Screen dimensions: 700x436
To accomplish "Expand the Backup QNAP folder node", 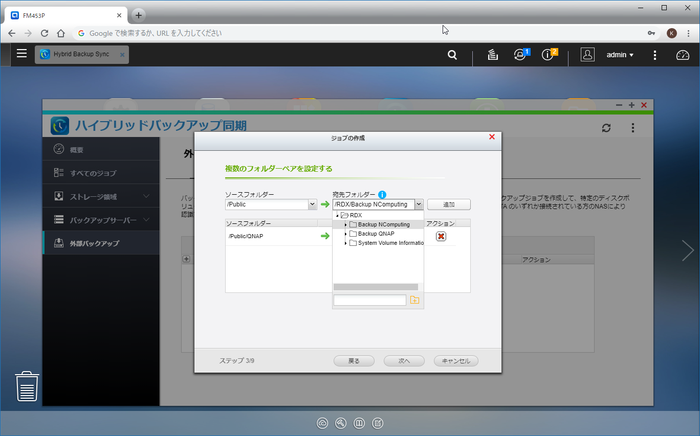I will tap(345, 234).
